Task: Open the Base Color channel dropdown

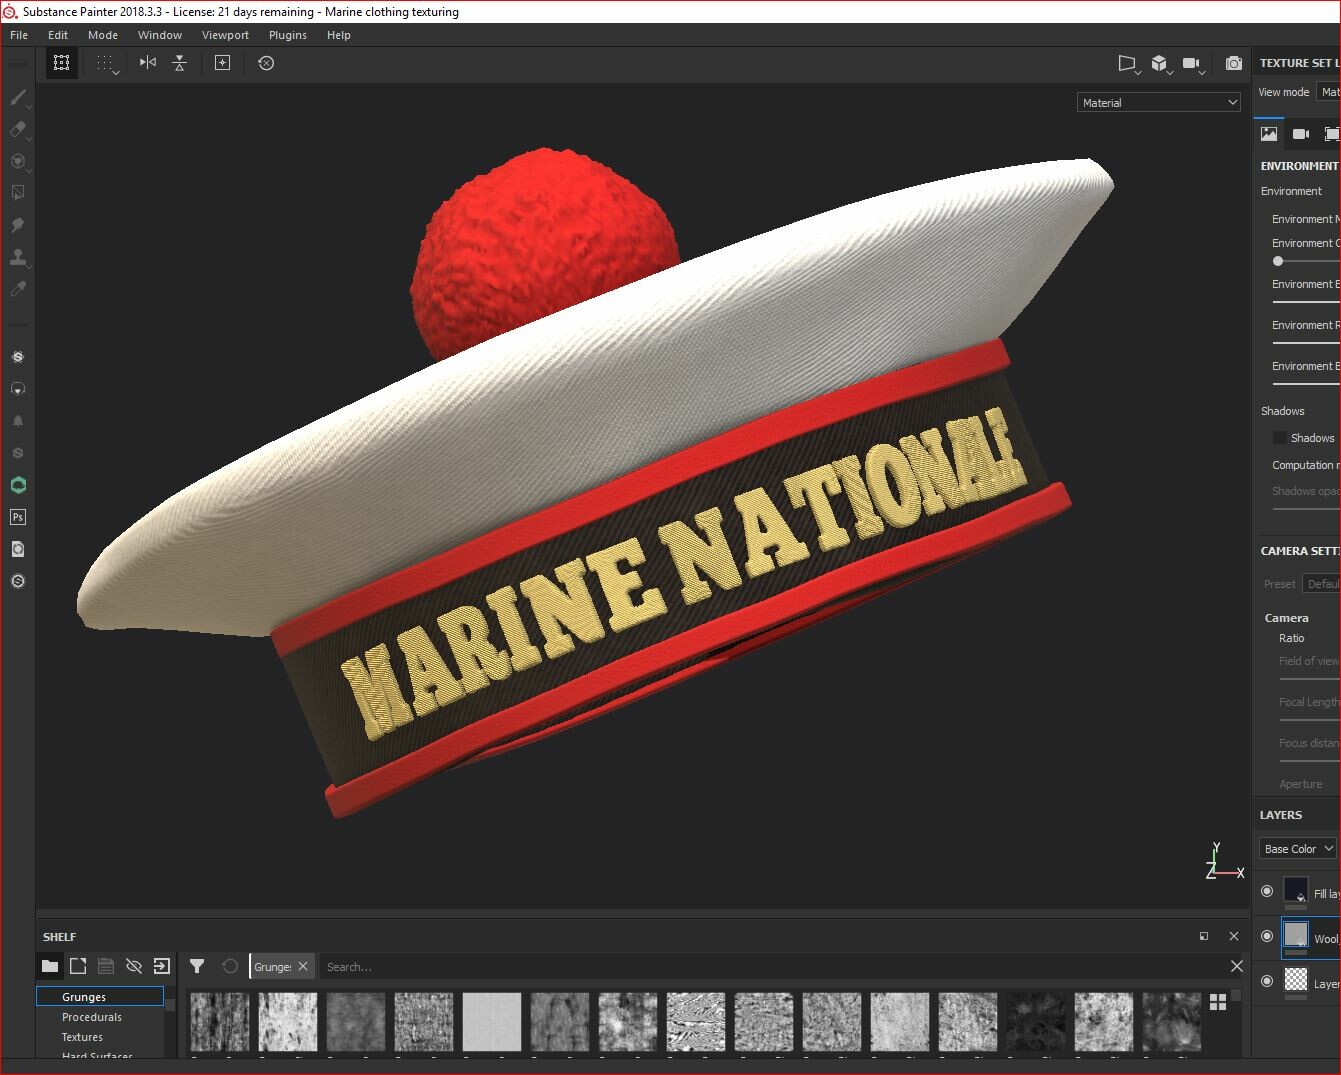Action: [x=1298, y=849]
